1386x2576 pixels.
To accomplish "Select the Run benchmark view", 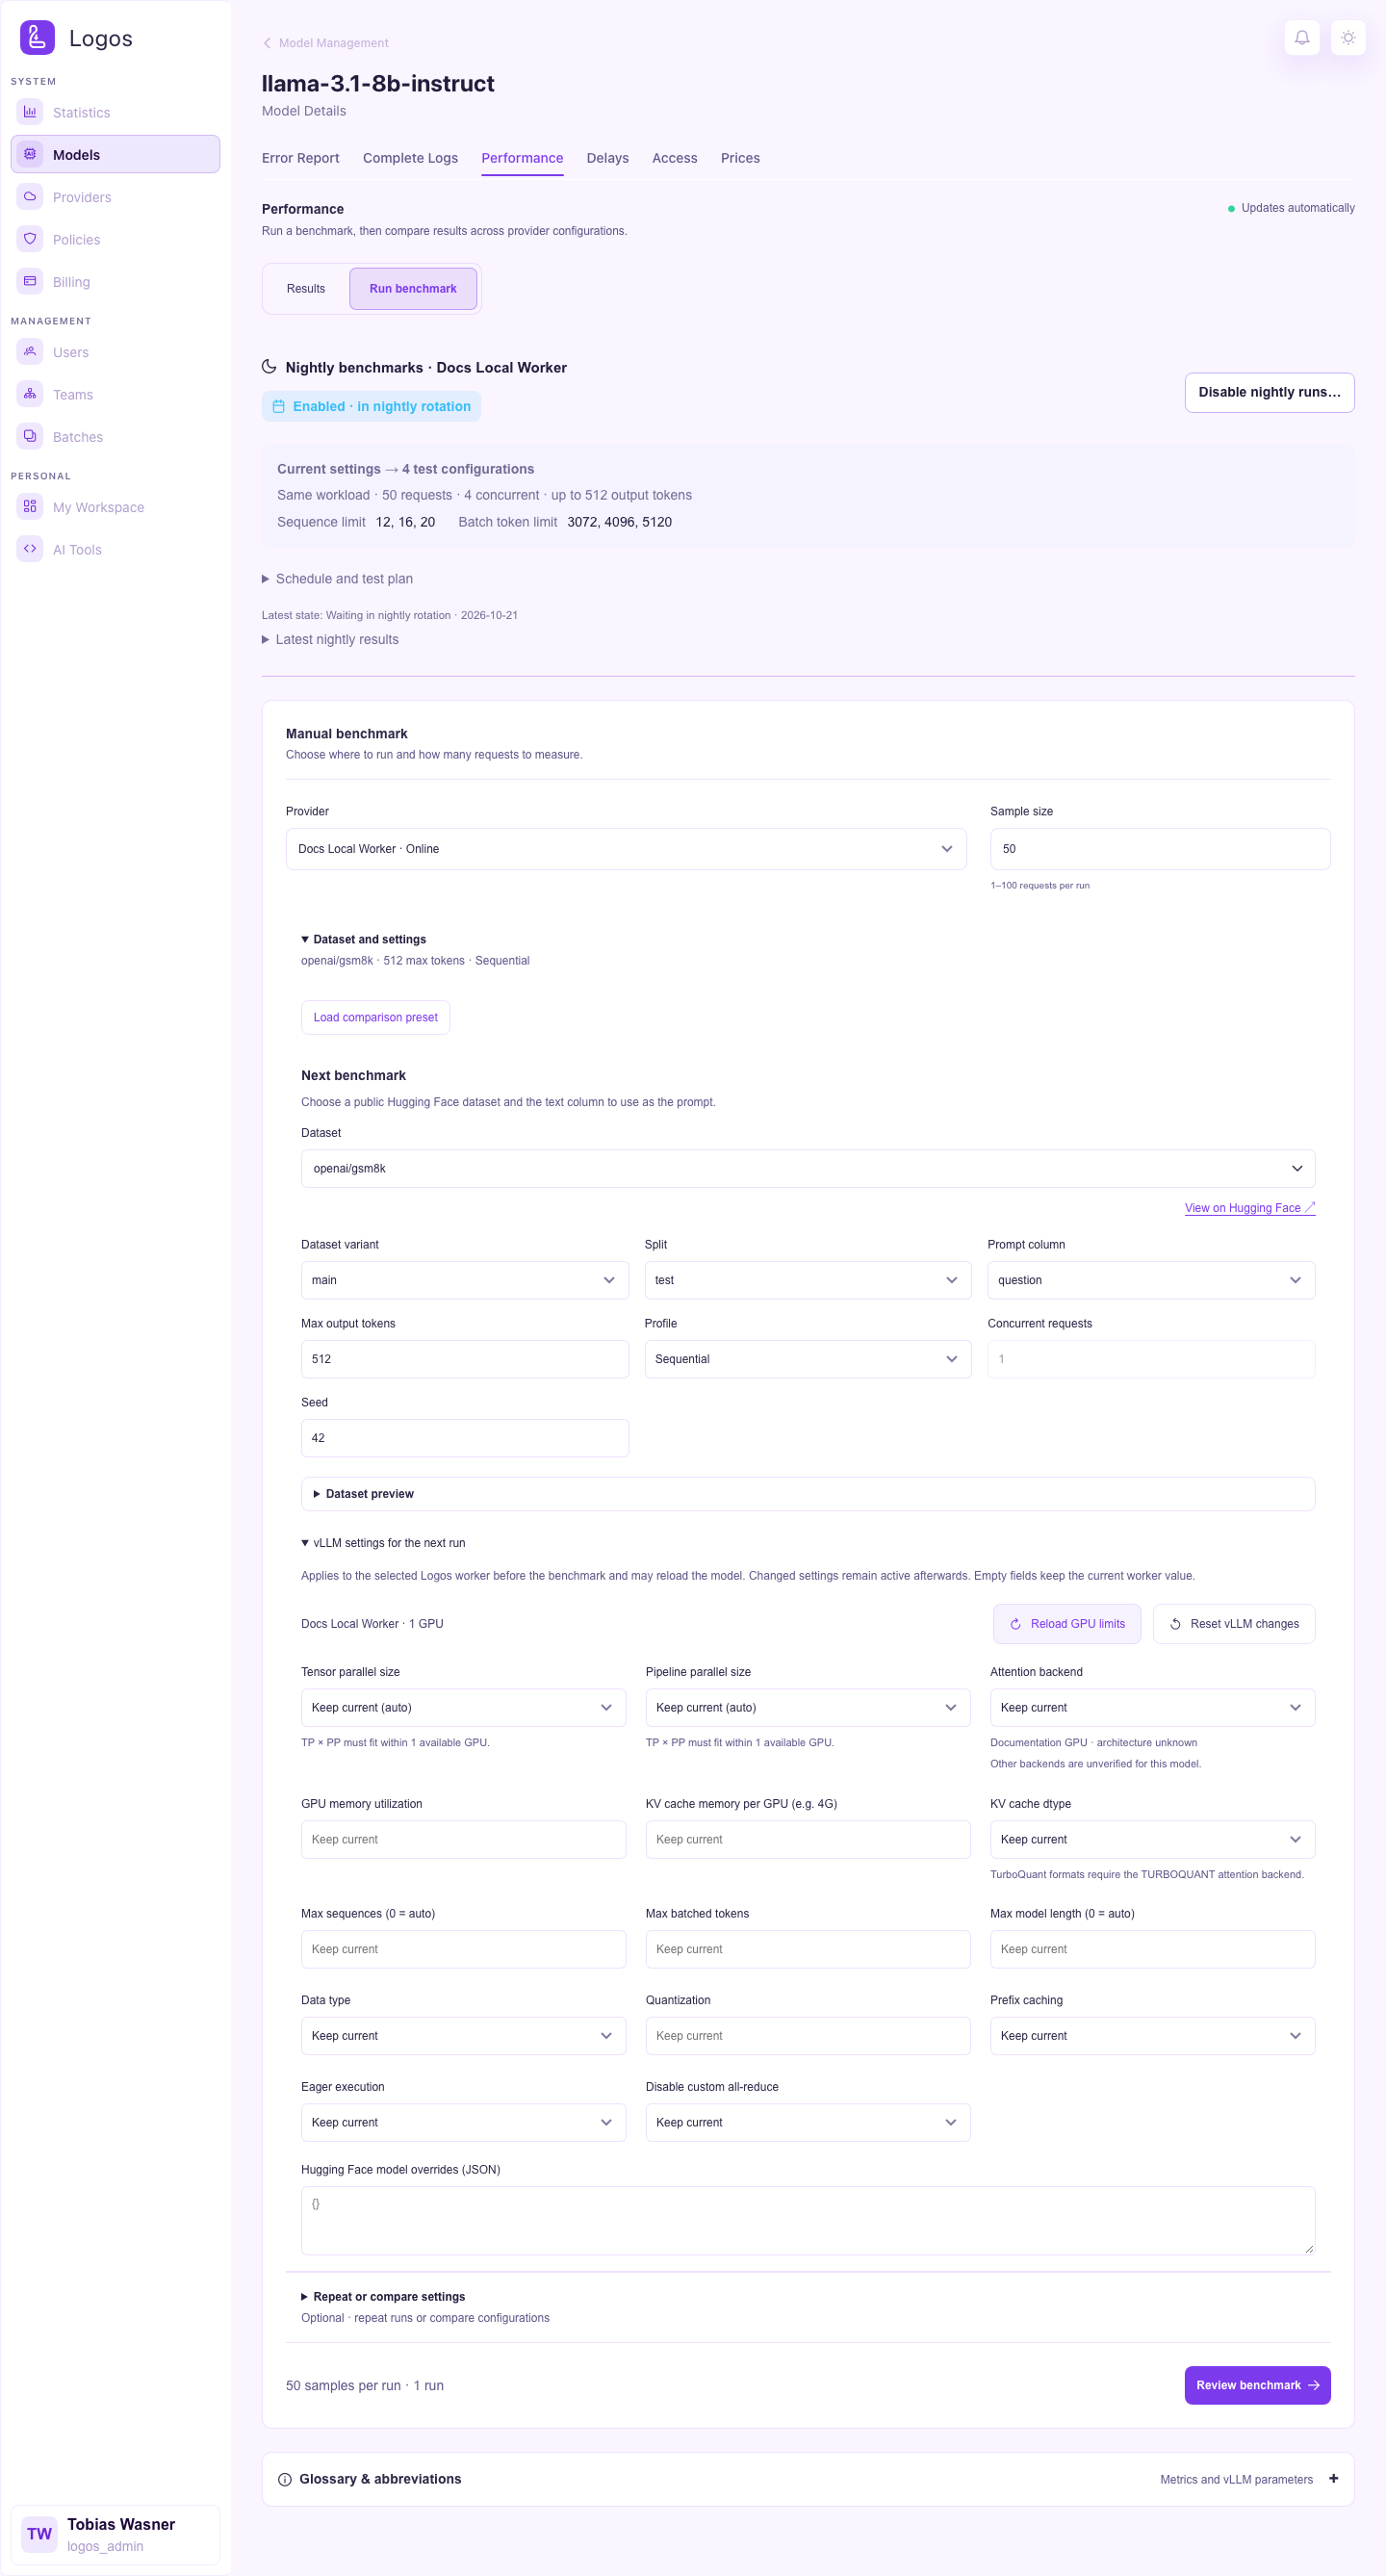I will click(413, 289).
